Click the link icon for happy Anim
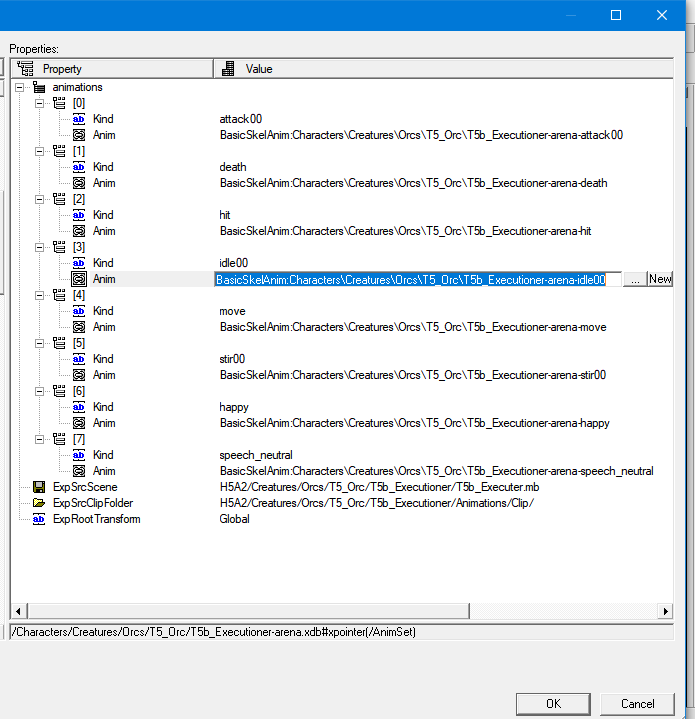 point(79,423)
